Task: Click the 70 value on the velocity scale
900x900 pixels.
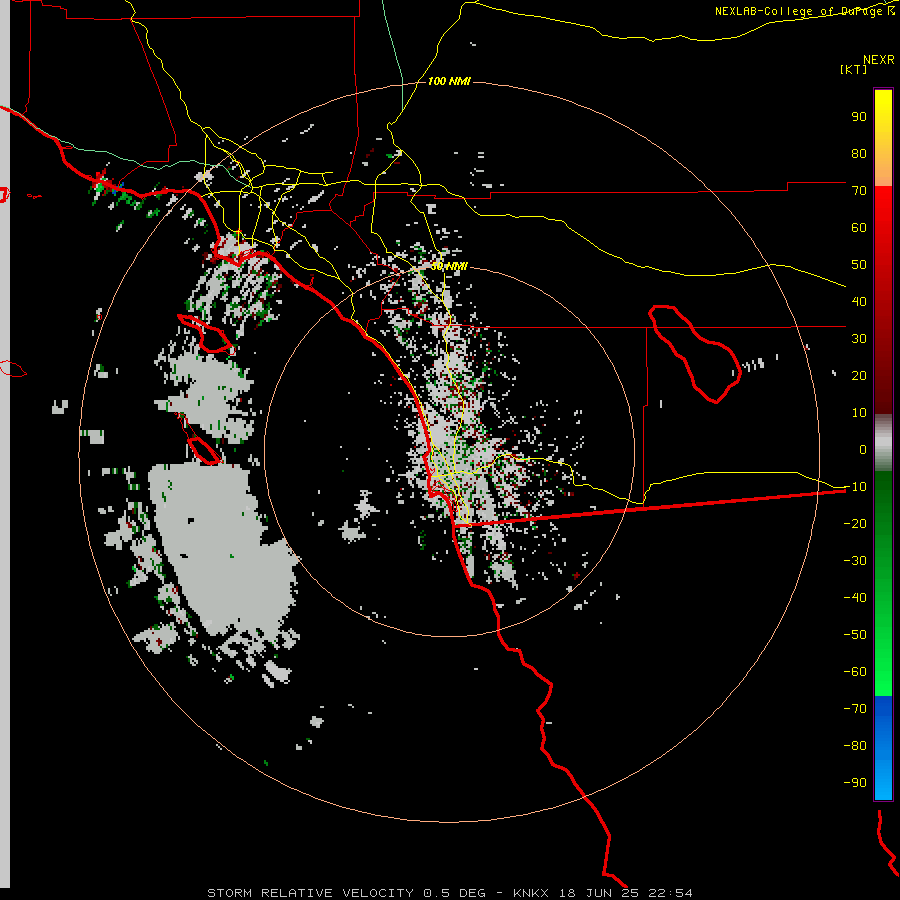Action: point(859,191)
